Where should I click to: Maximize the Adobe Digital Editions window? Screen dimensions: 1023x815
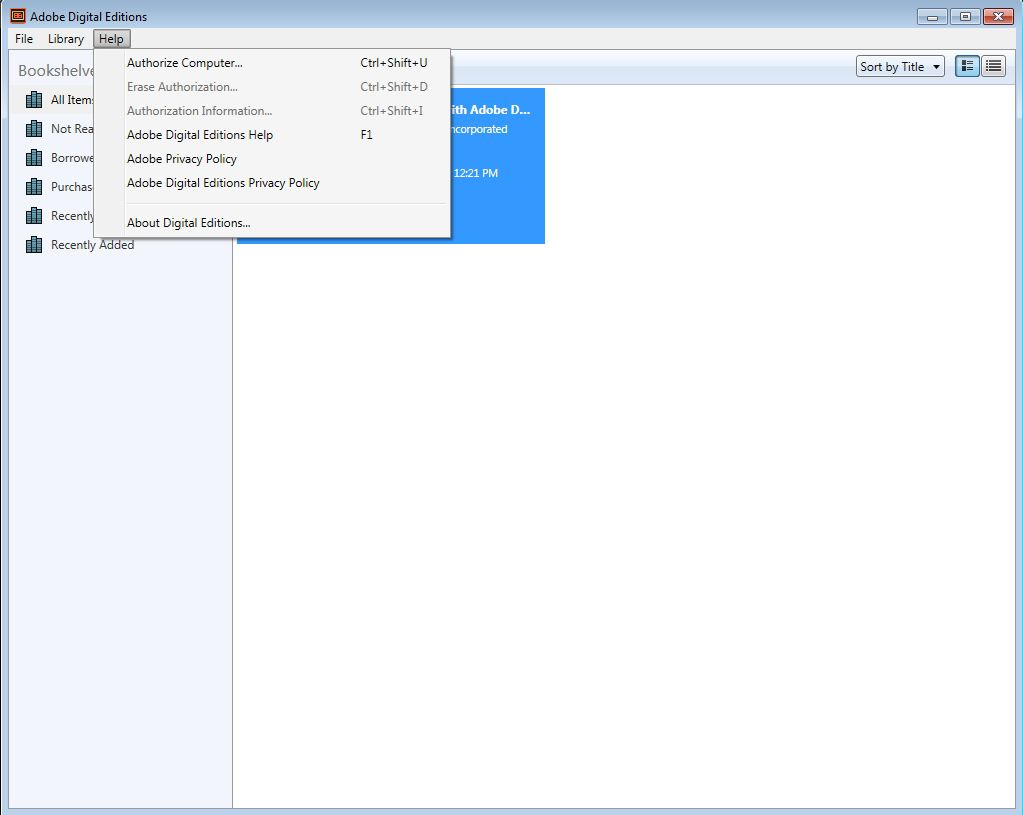(x=965, y=16)
